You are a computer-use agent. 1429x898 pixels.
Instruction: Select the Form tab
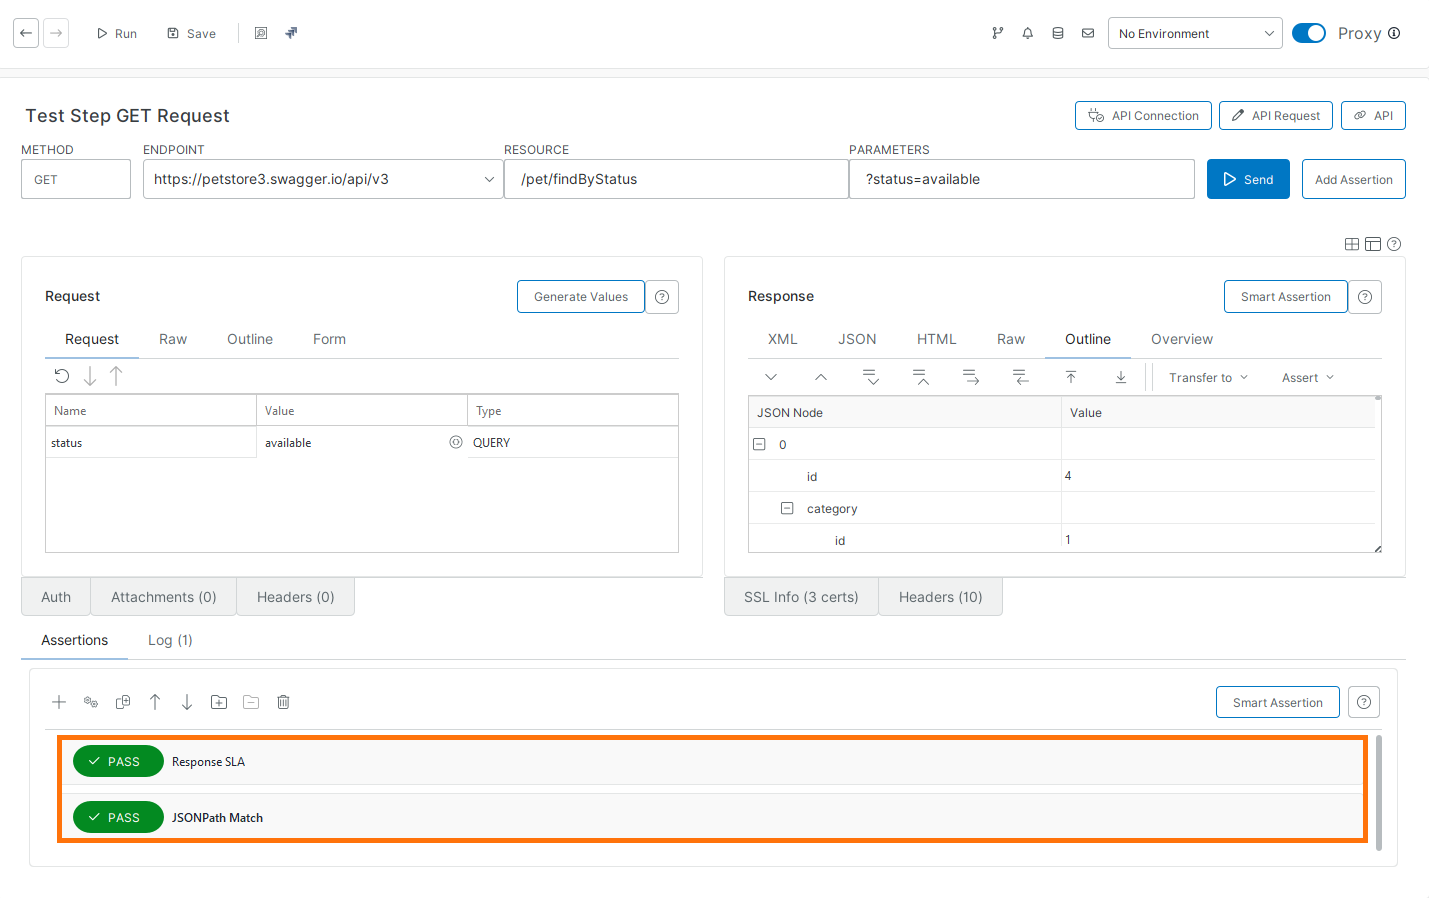pyautogui.click(x=329, y=339)
